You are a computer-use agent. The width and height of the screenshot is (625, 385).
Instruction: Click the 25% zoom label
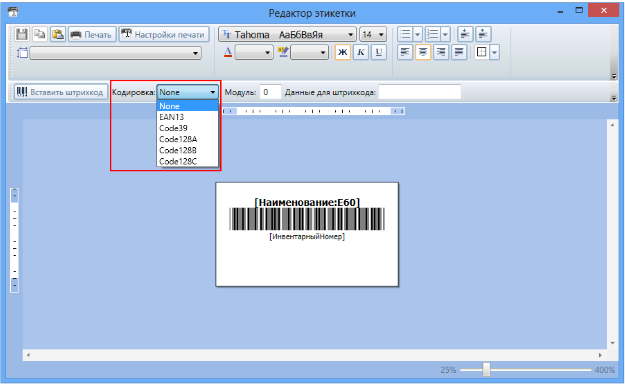coord(448,370)
